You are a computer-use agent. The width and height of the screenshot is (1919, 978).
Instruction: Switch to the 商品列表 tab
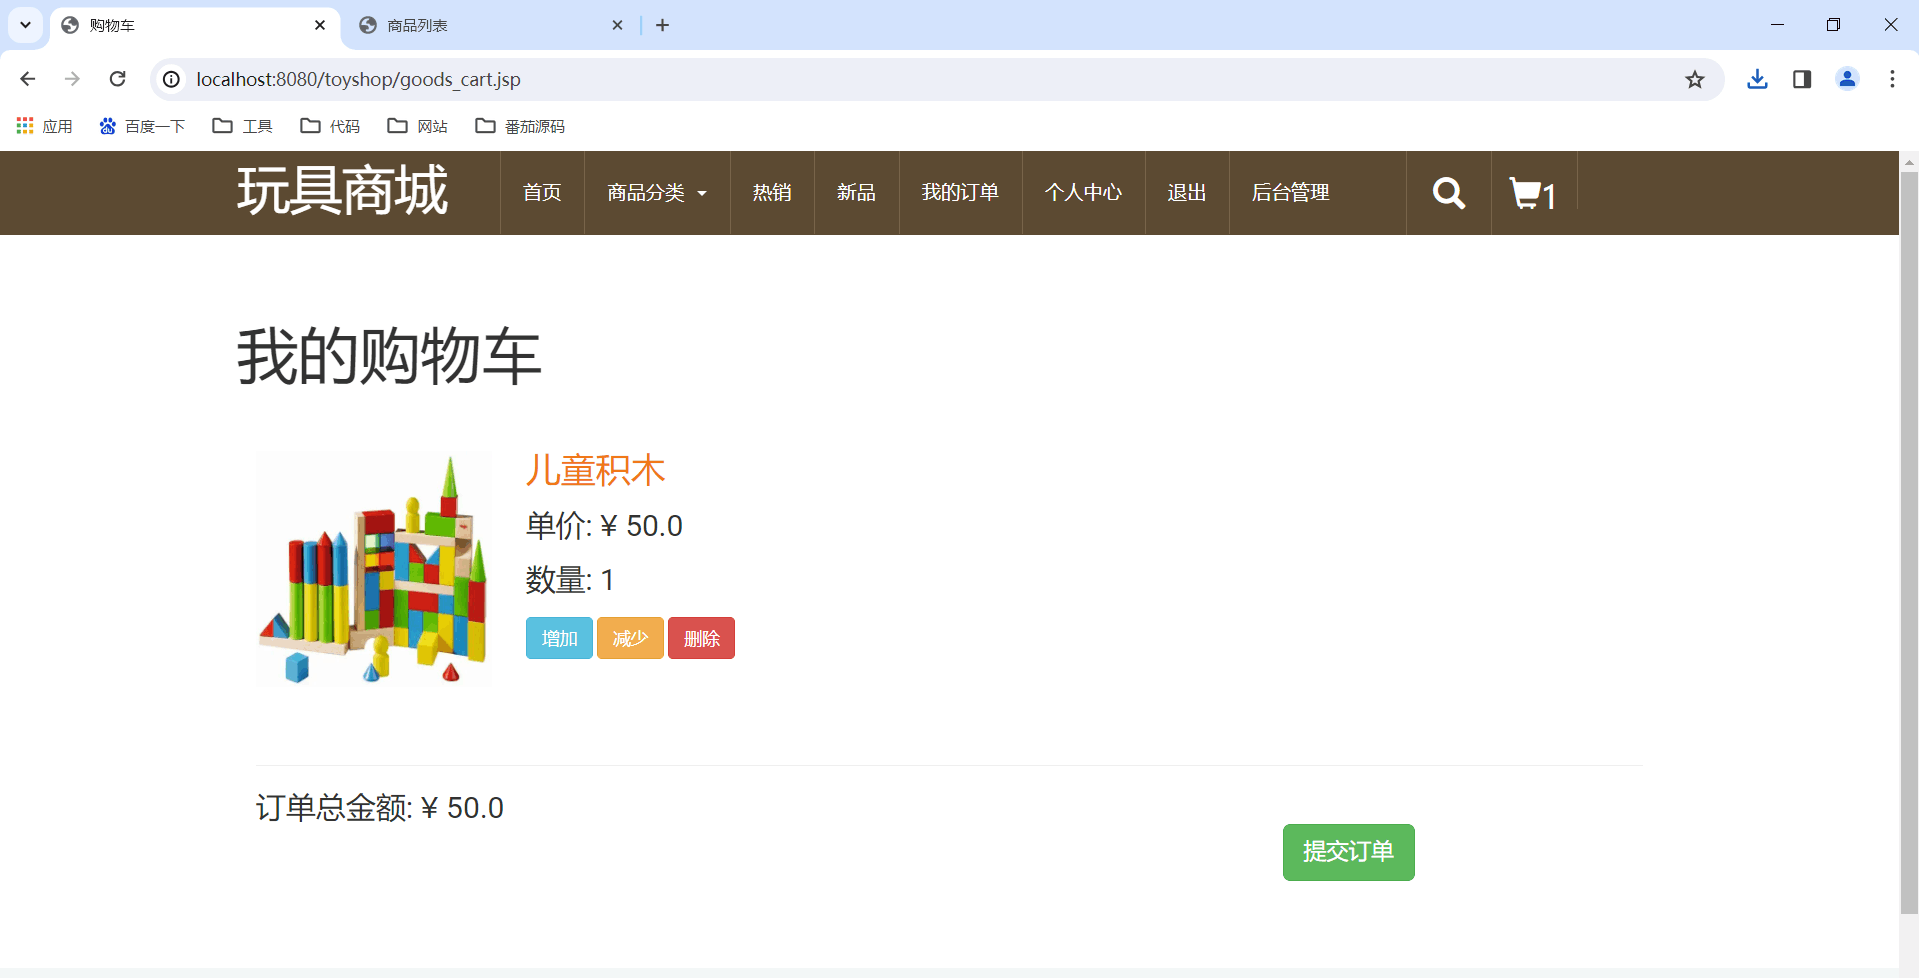(490, 25)
